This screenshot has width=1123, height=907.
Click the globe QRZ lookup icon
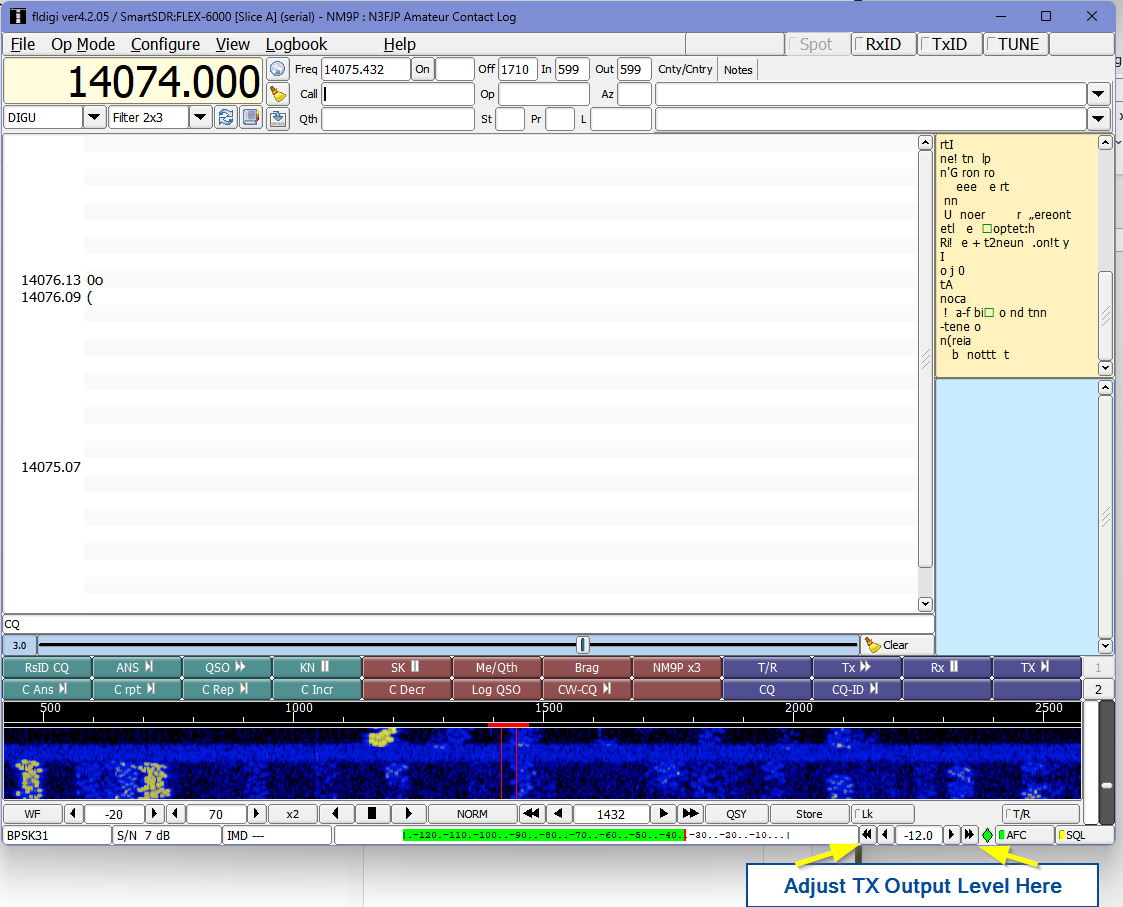(x=278, y=69)
